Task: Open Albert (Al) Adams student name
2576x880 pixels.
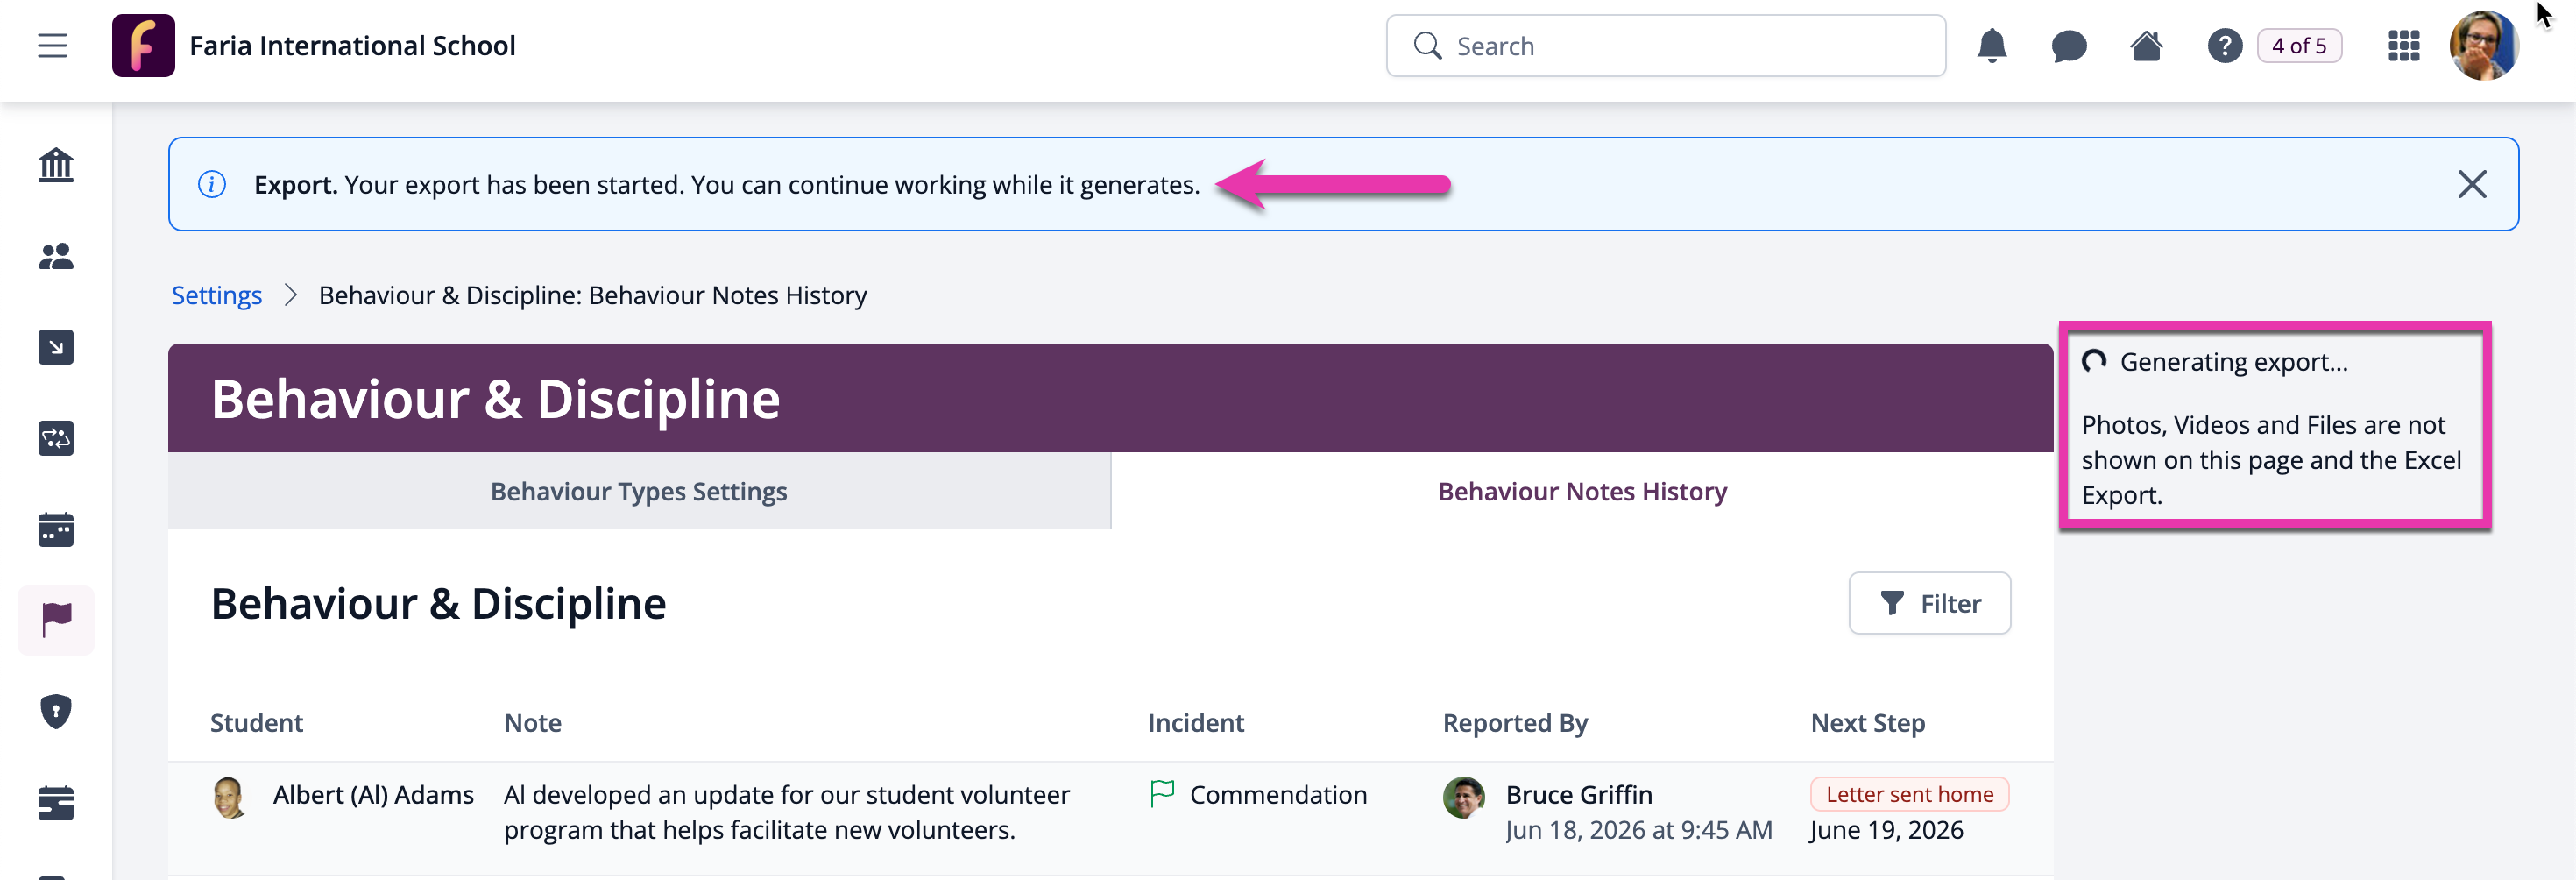Action: click(373, 795)
